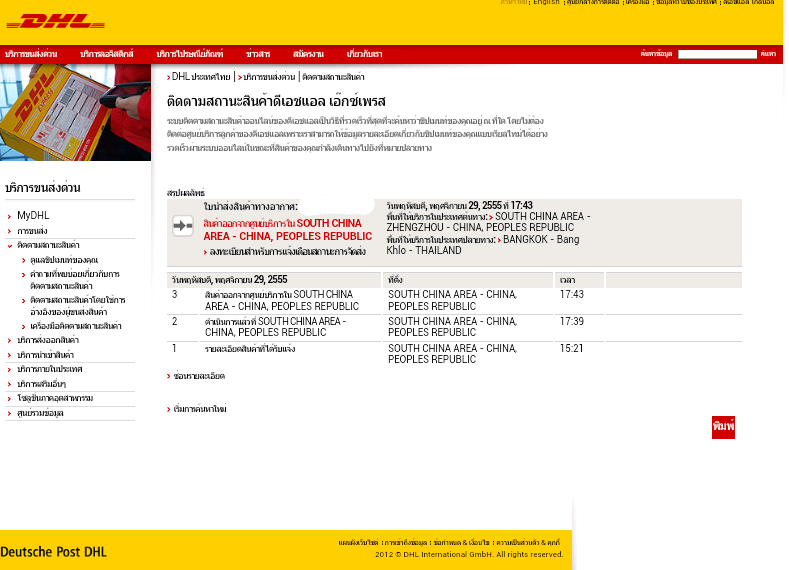This screenshot has width=789, height=570.
Task: Click the Deutsche Post DHL footer logo
Action: click(53, 552)
